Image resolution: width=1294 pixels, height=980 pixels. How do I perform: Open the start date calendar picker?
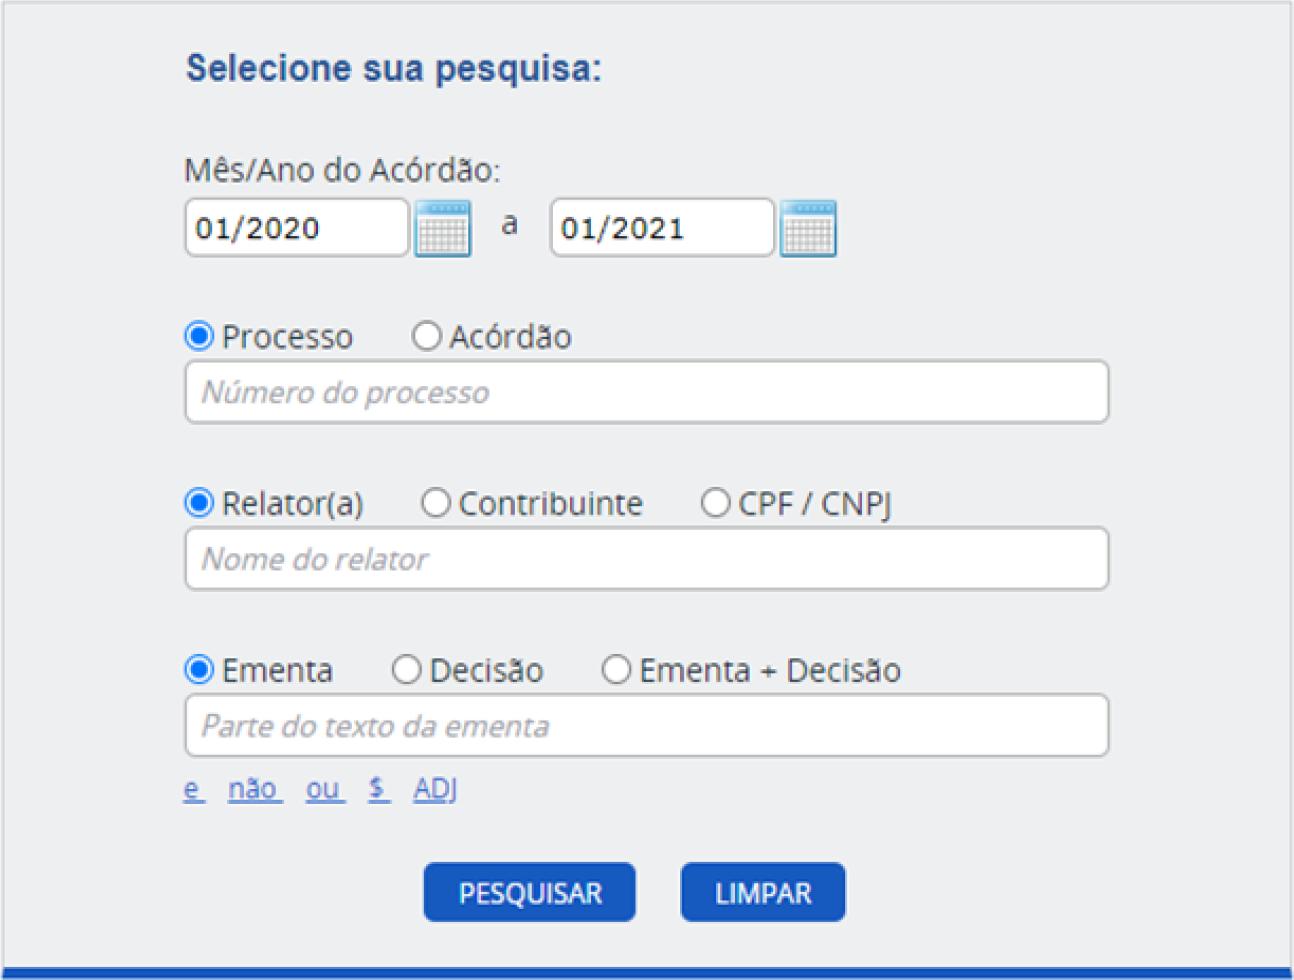[443, 229]
